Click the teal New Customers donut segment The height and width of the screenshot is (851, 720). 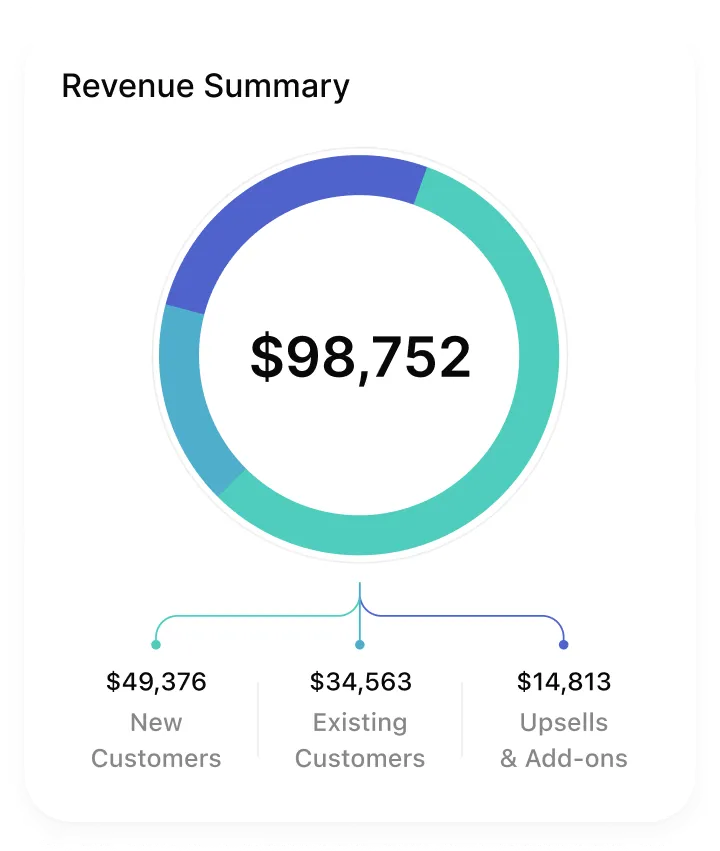click(536, 380)
